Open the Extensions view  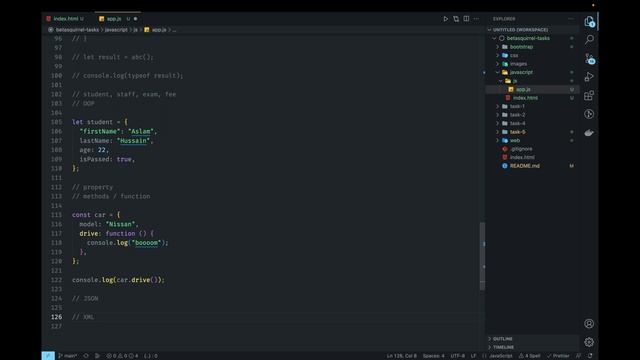tap(589, 96)
